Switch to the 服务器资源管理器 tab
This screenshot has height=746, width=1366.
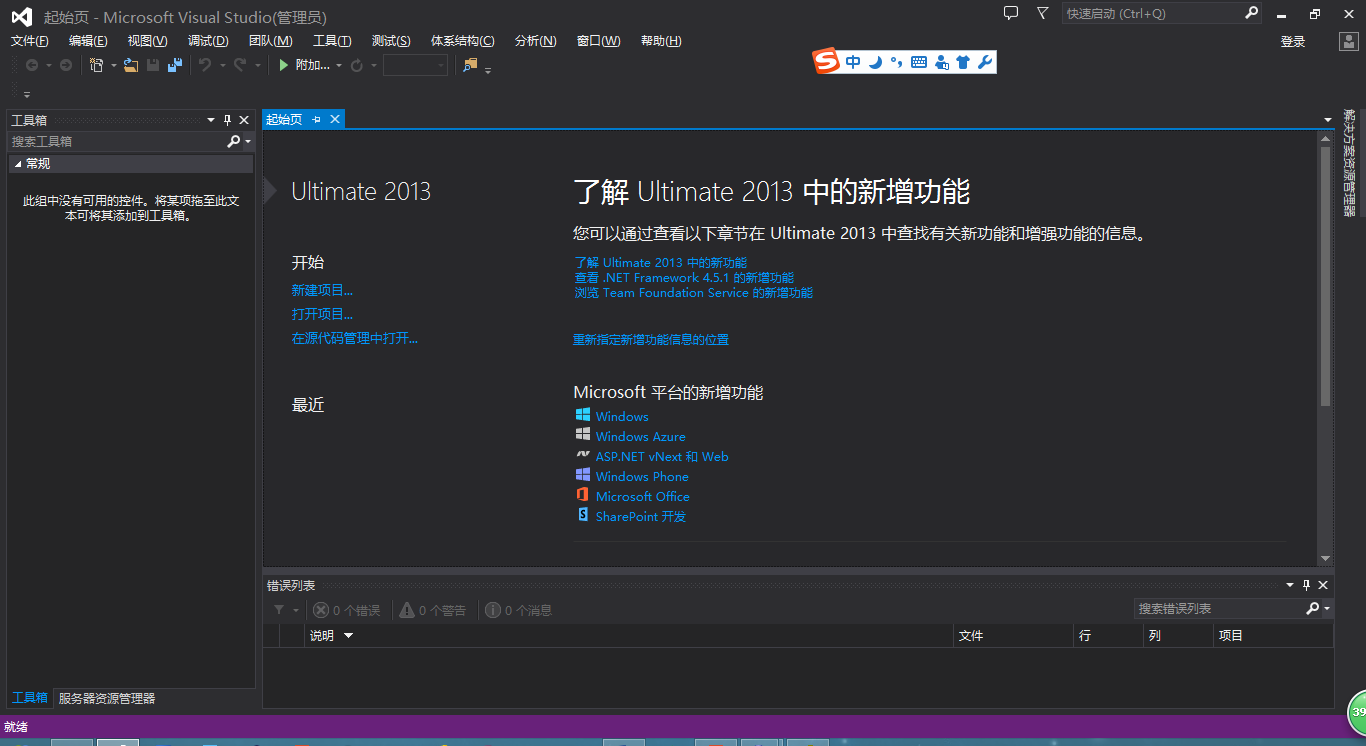107,698
